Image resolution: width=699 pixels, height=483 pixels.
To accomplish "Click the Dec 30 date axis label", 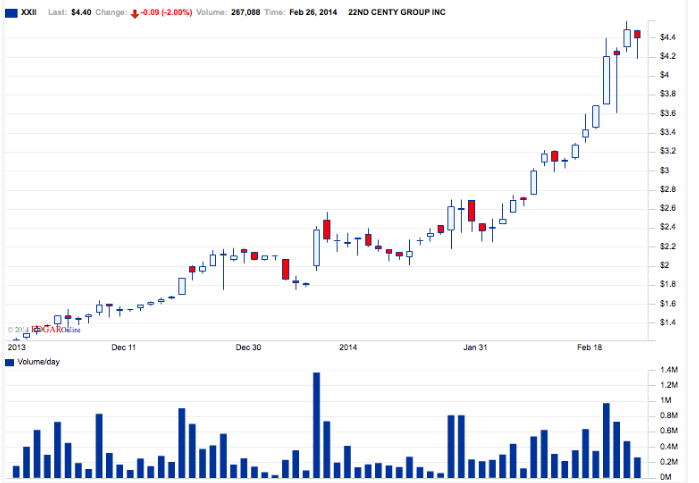I will [248, 347].
